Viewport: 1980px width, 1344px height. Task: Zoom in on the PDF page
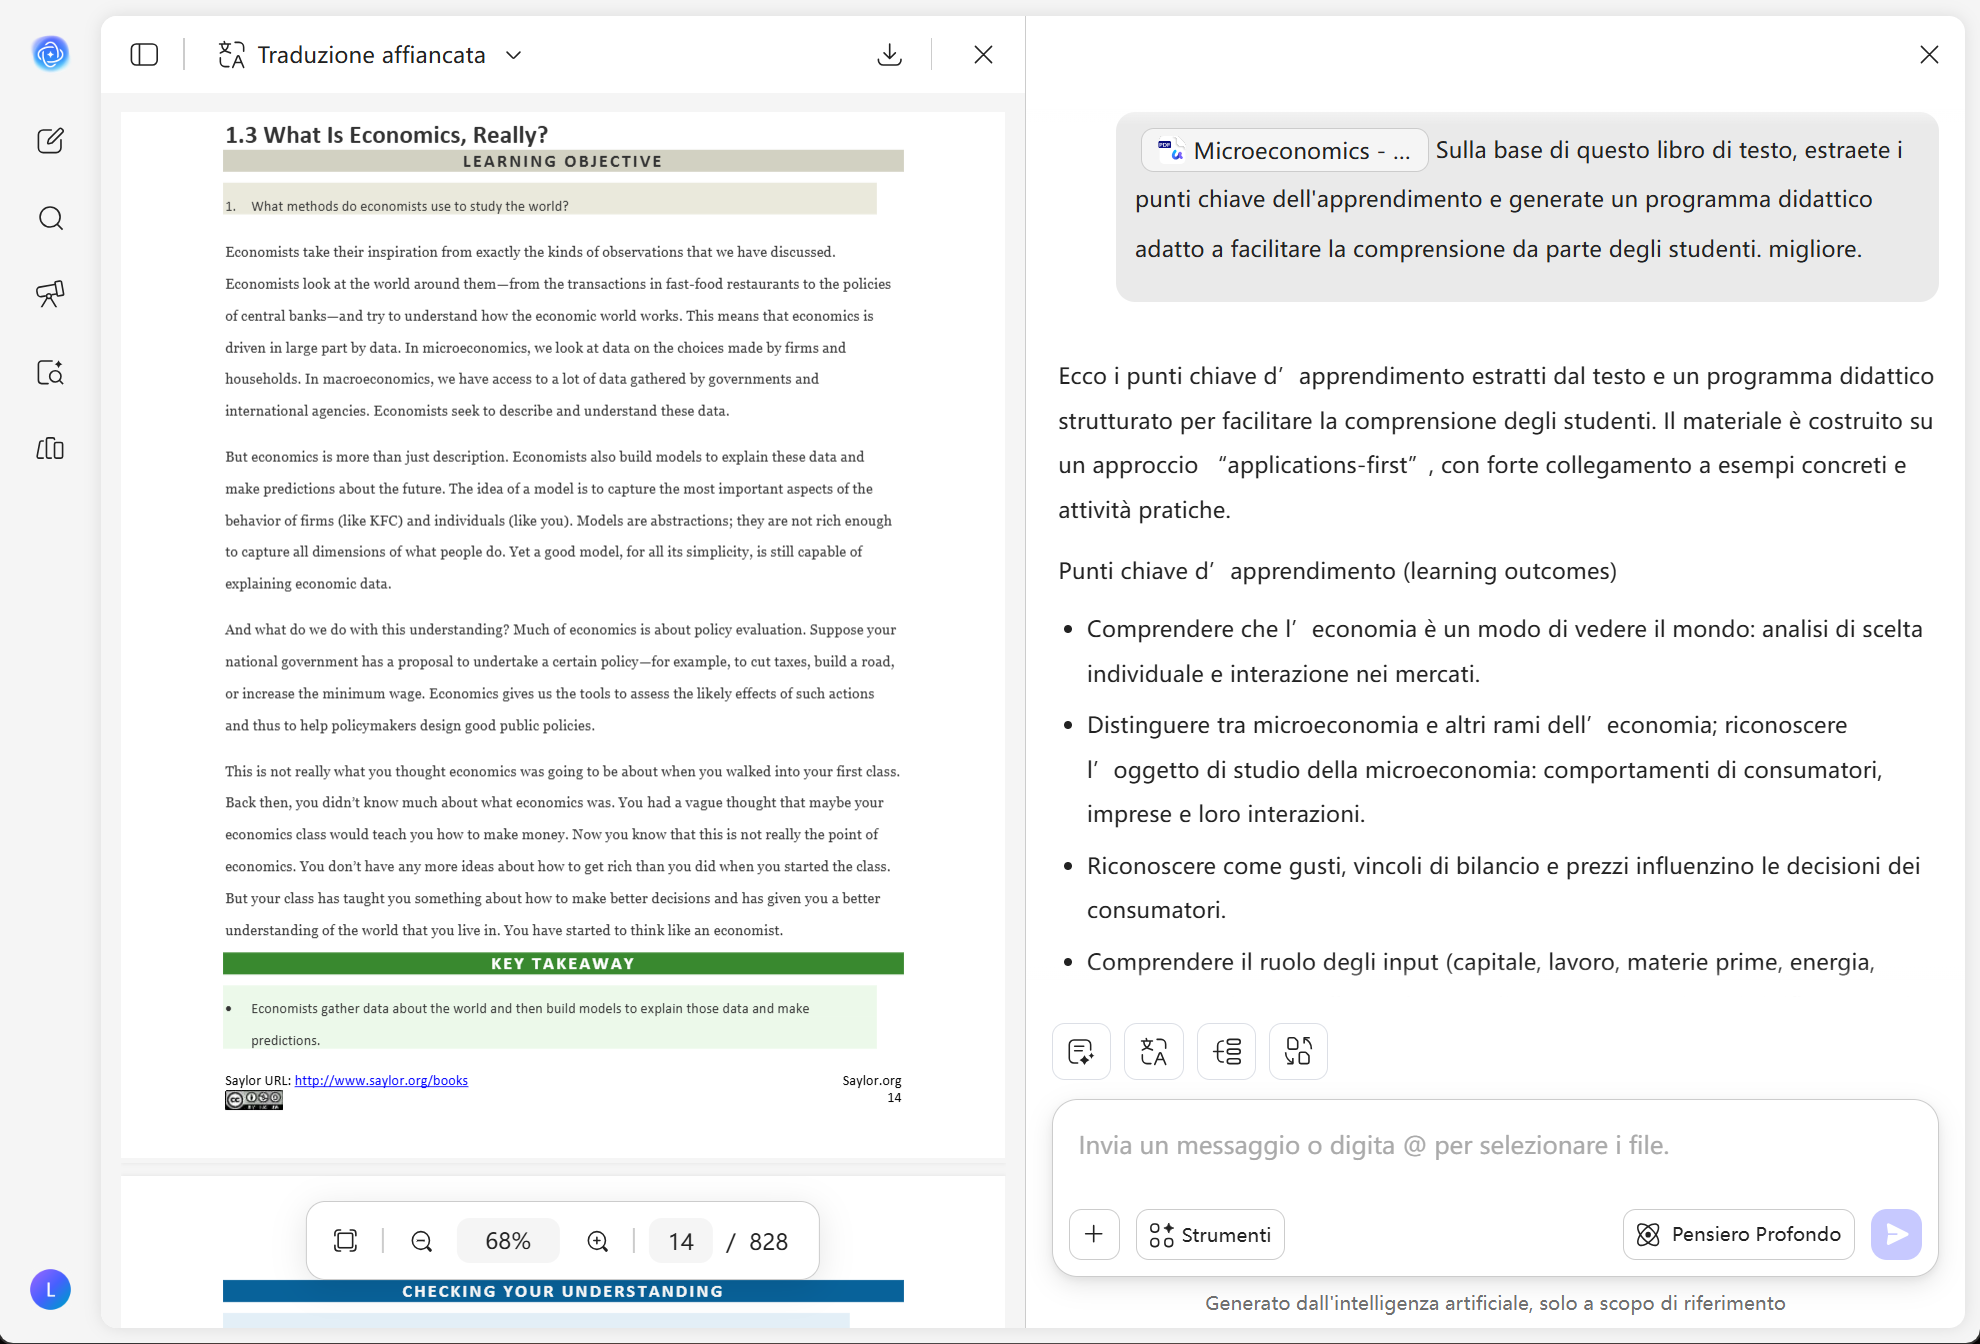[x=597, y=1240]
